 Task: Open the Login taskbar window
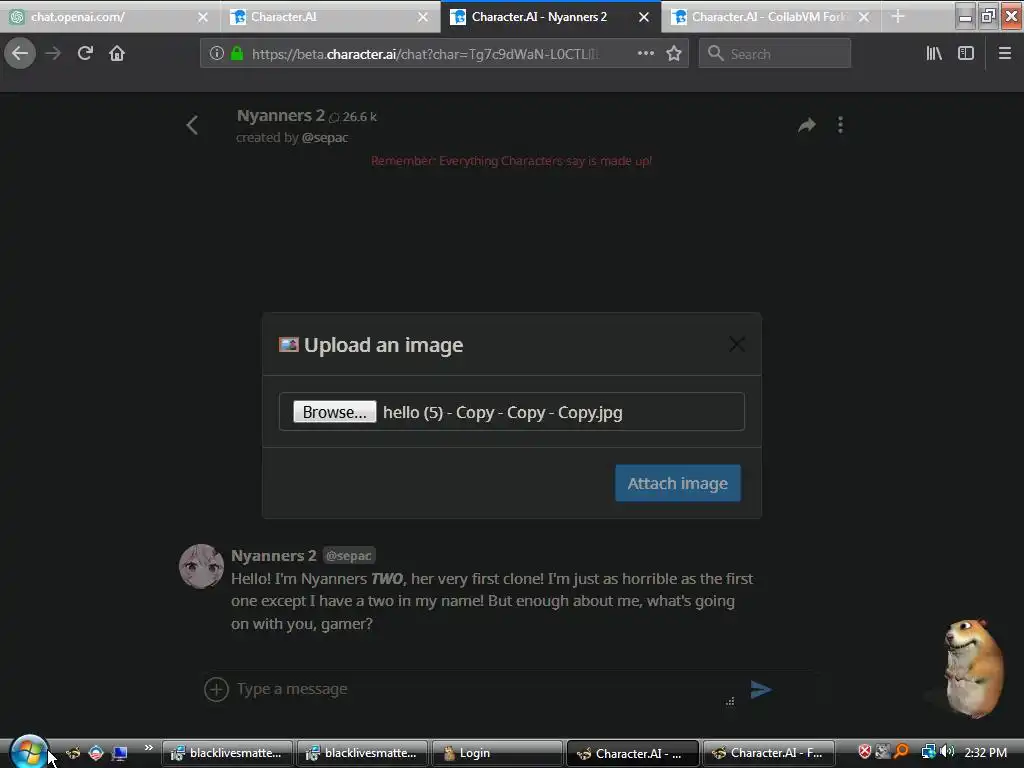[x=497, y=753]
